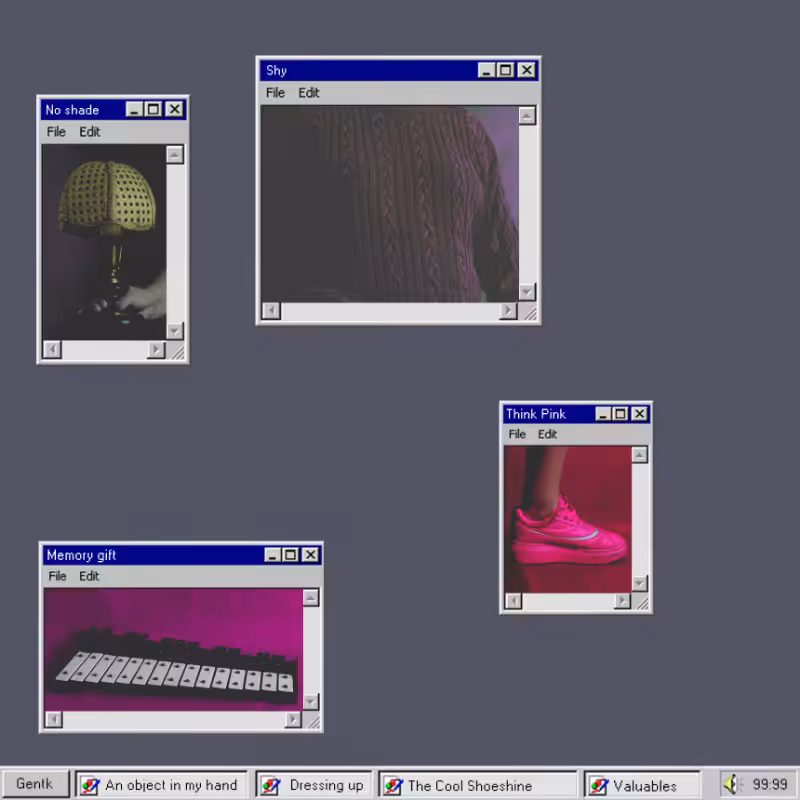Click scroll up arrow in No shade window
800x800 pixels.
(x=174, y=155)
